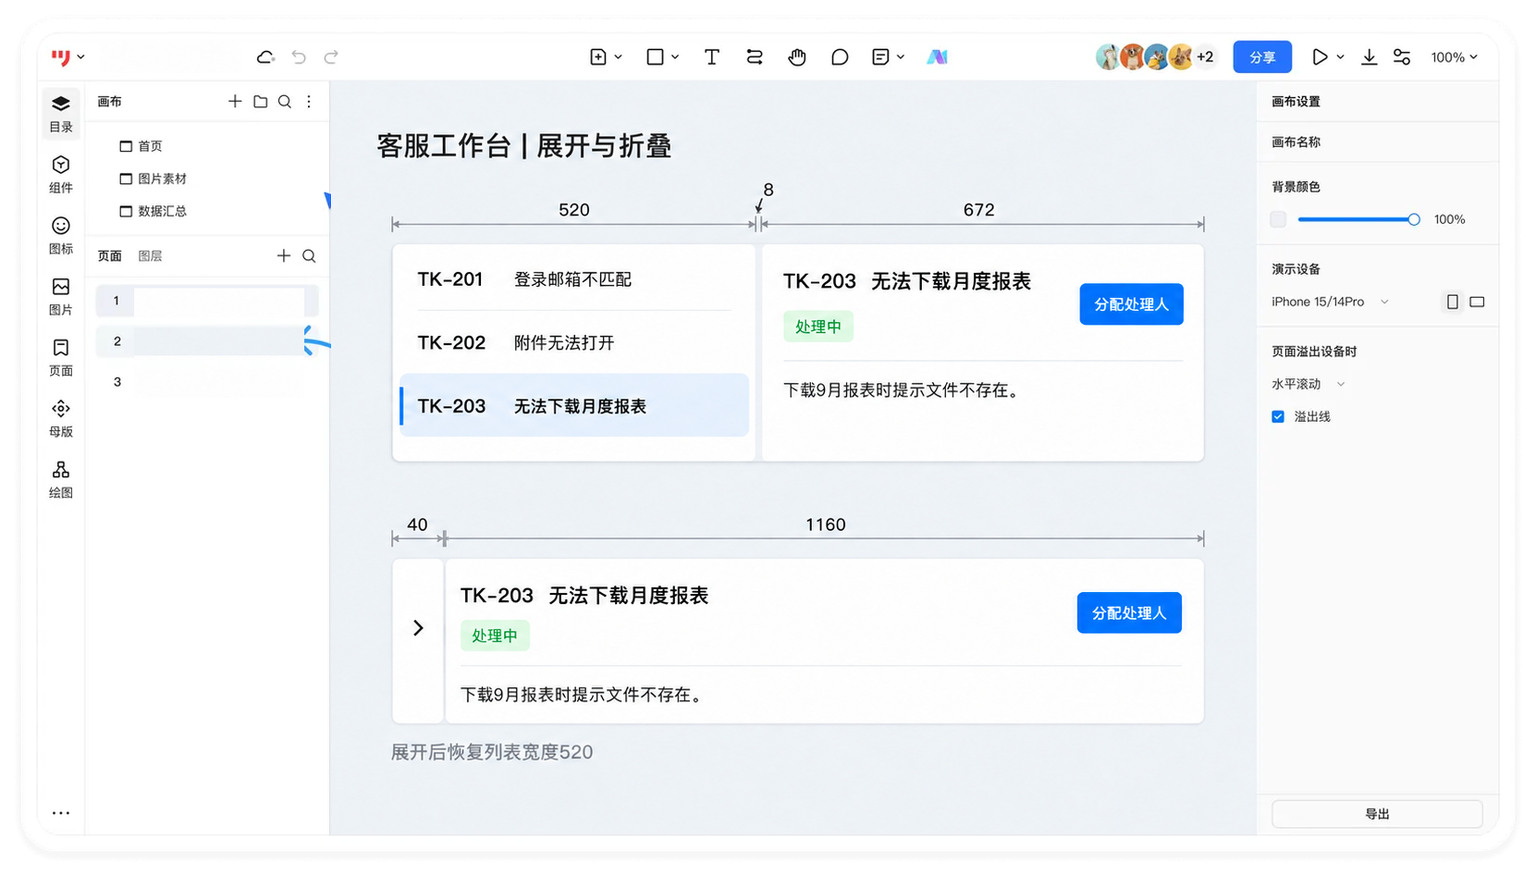Image resolution: width=1536 pixels, height=876 pixels.
Task: Search canvases in 画布 panel
Action: 285,101
